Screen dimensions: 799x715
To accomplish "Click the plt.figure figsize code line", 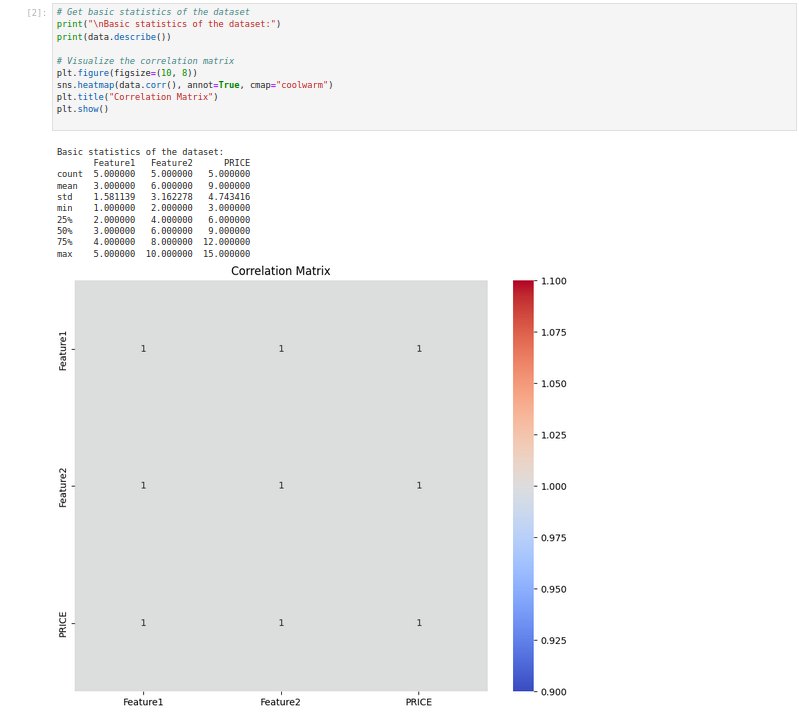I will tap(126, 73).
